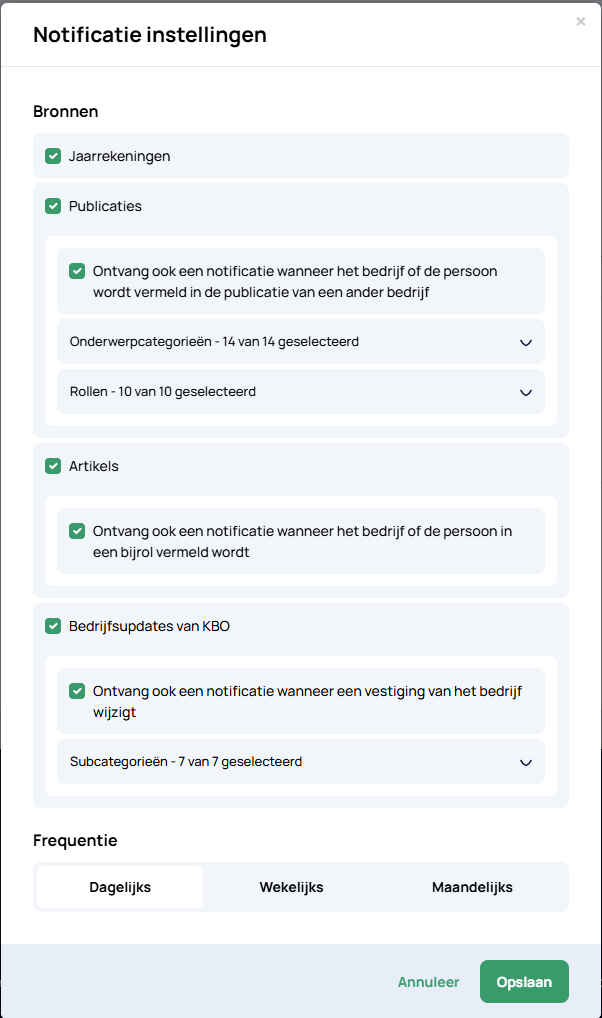Click the Annuleer link

coord(428,982)
